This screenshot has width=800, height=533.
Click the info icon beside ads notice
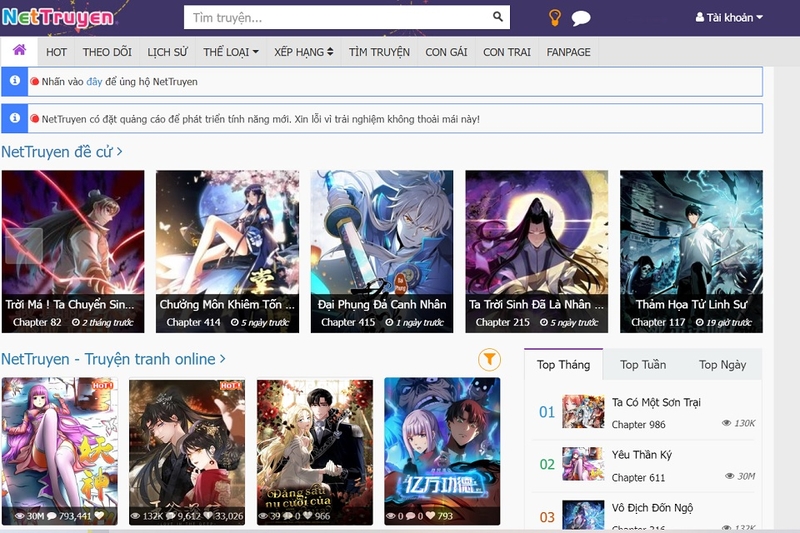coord(15,118)
